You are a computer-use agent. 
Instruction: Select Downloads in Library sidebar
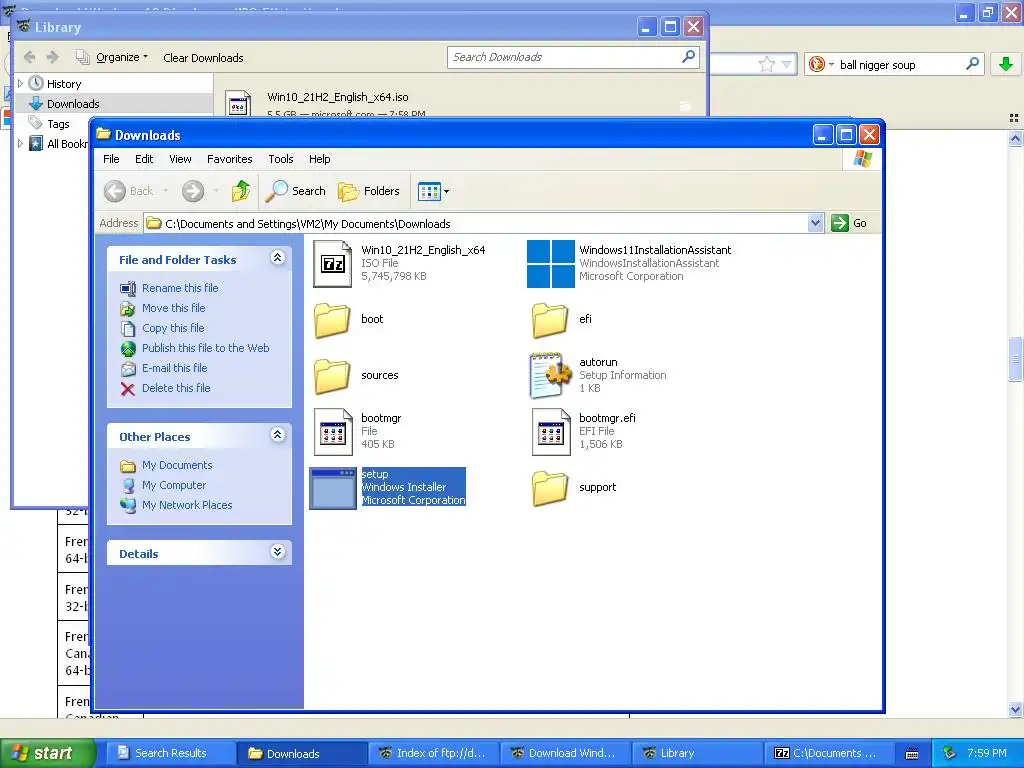(72, 104)
